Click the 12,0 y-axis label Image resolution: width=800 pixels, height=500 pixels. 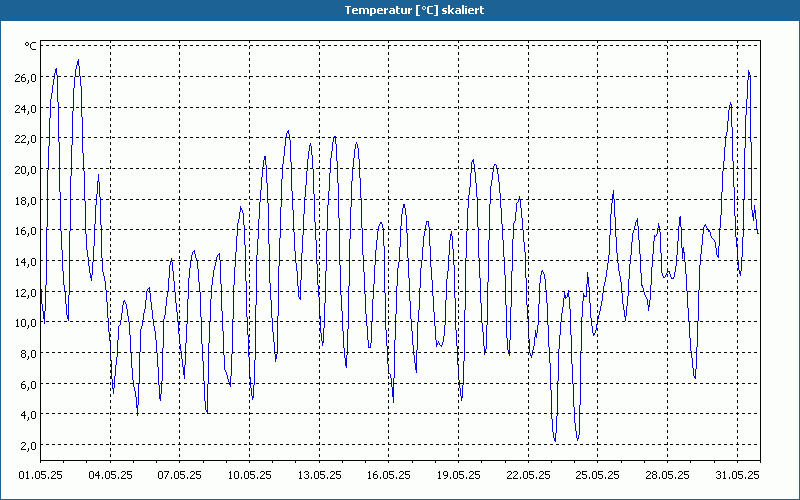pos(26,292)
